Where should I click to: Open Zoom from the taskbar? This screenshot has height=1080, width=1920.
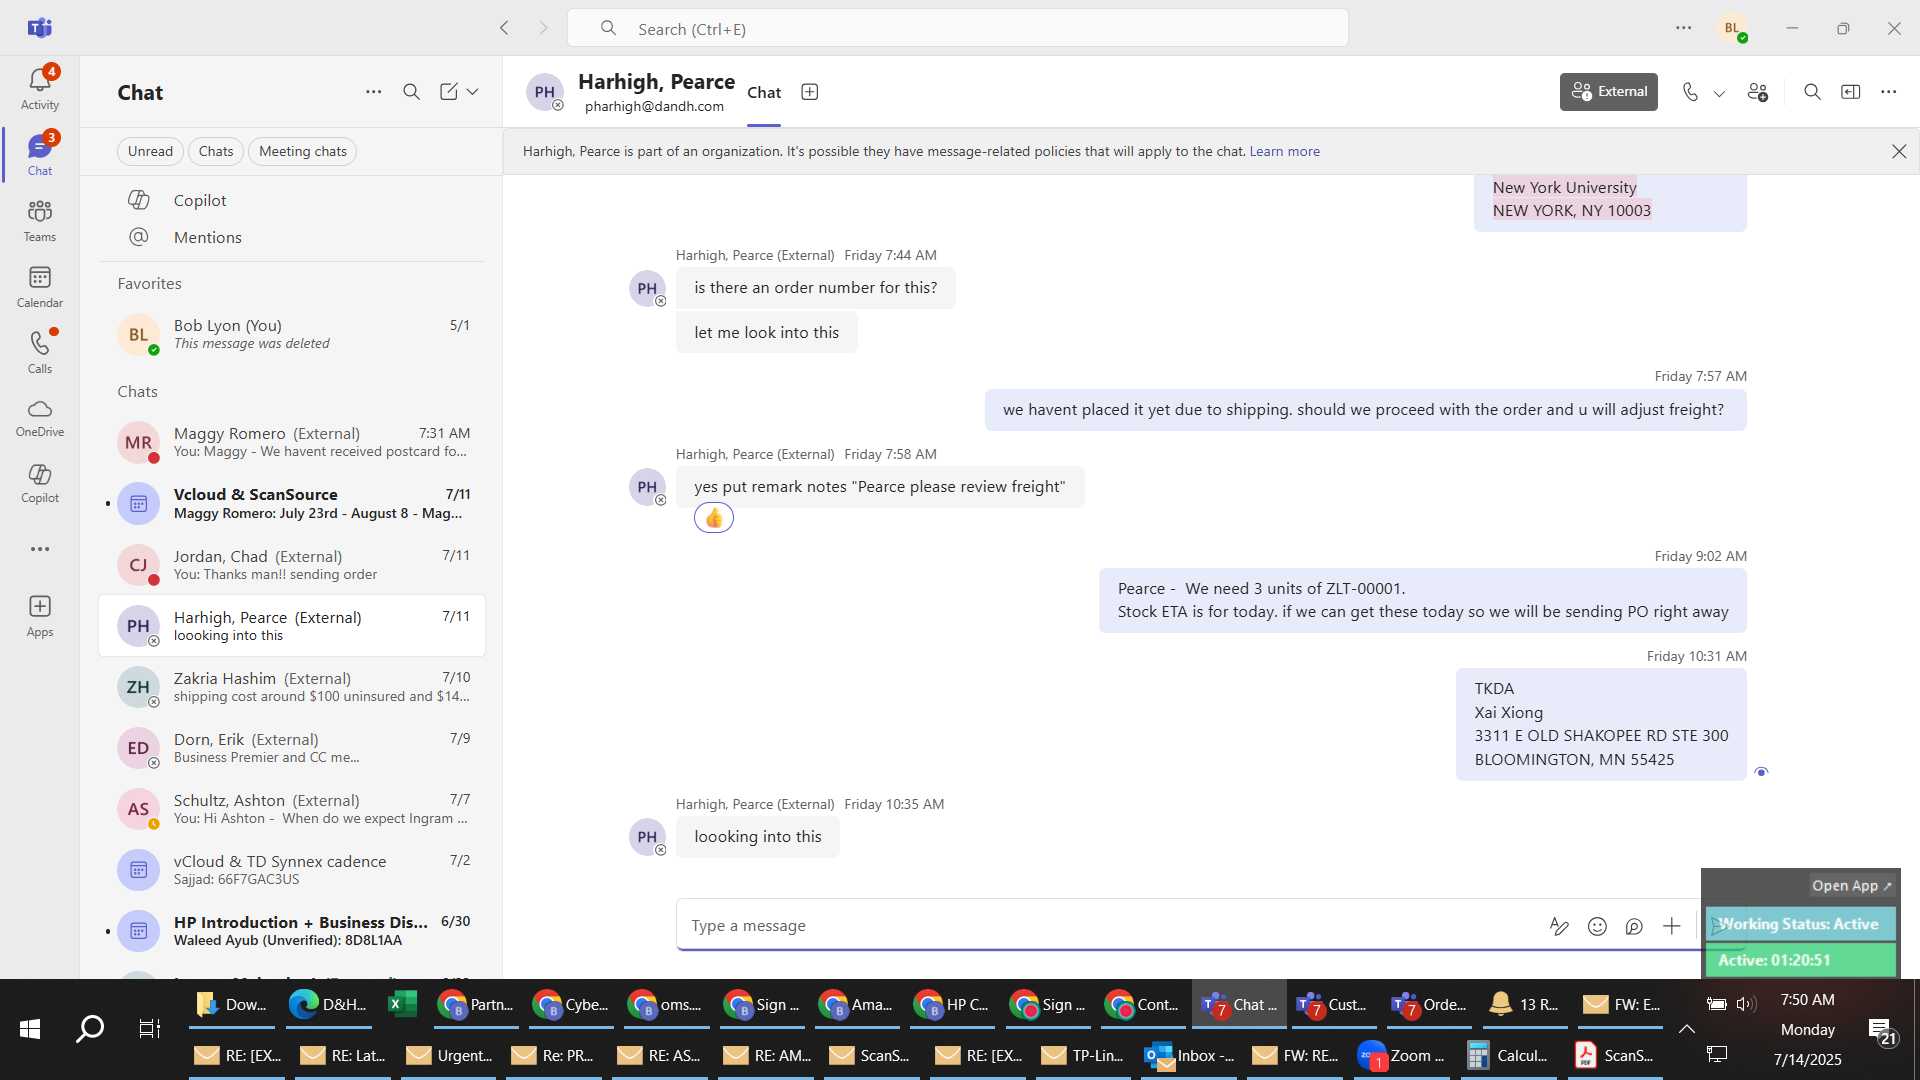point(1401,1055)
